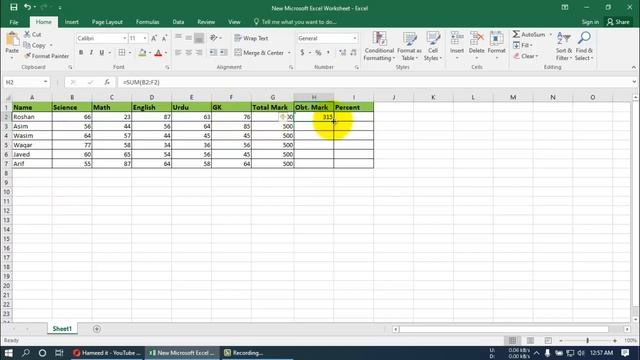Decrease font size with the shrink-font icon
The height and width of the screenshot is (360, 640).
click(x=164, y=38)
